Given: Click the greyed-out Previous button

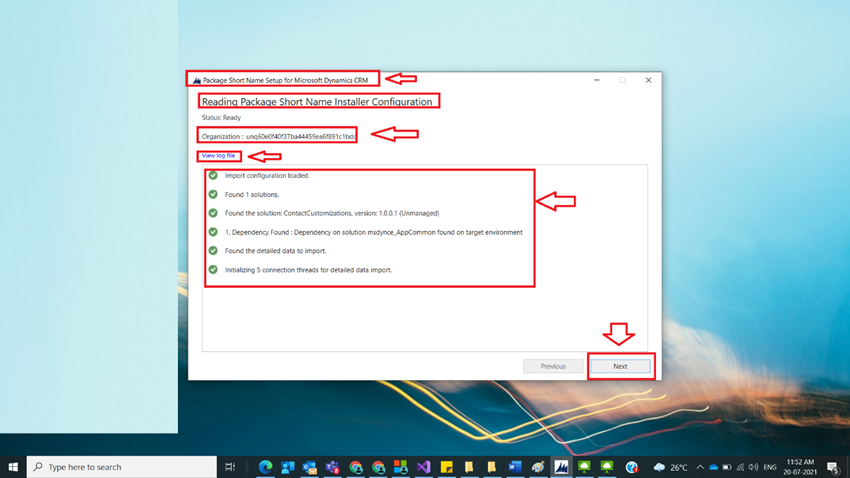Looking at the screenshot, I should pyautogui.click(x=553, y=366).
